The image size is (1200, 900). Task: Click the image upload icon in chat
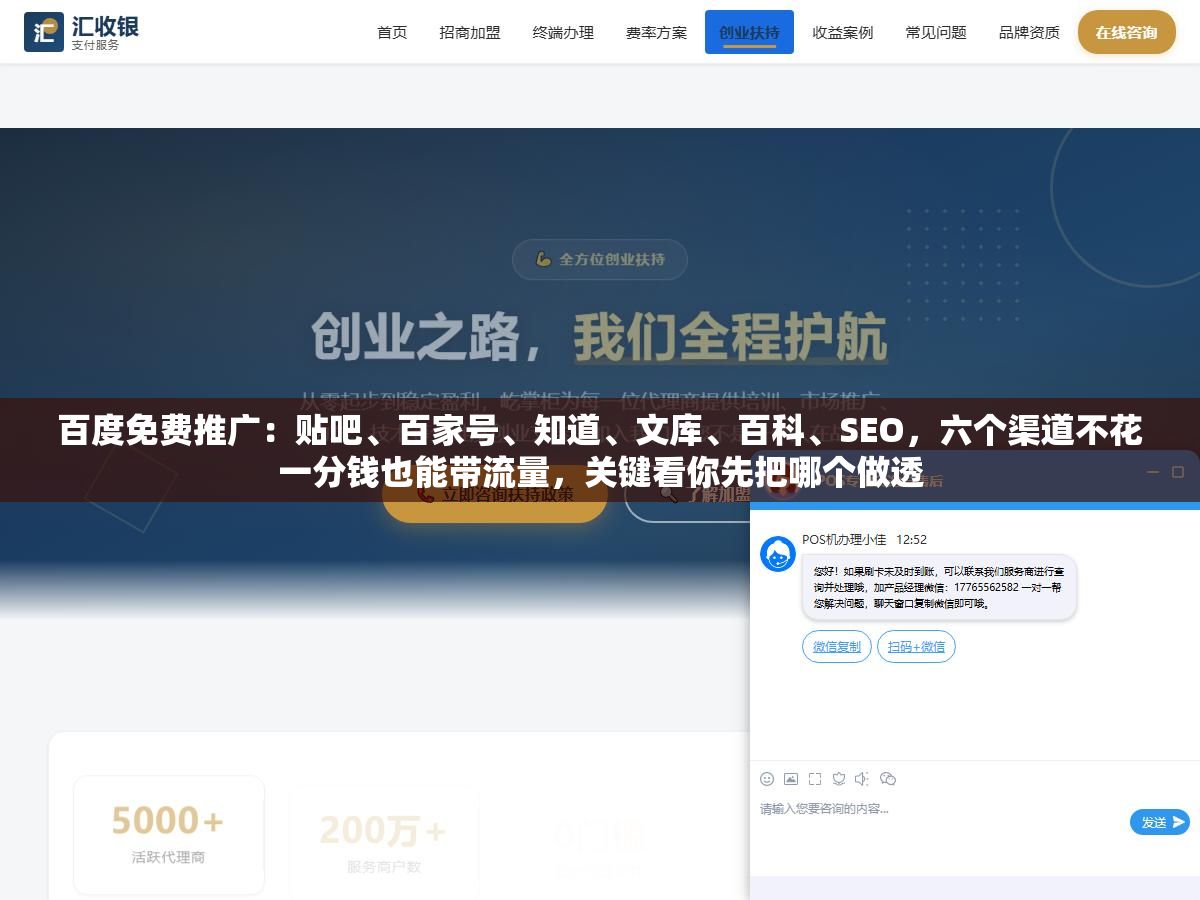point(791,779)
